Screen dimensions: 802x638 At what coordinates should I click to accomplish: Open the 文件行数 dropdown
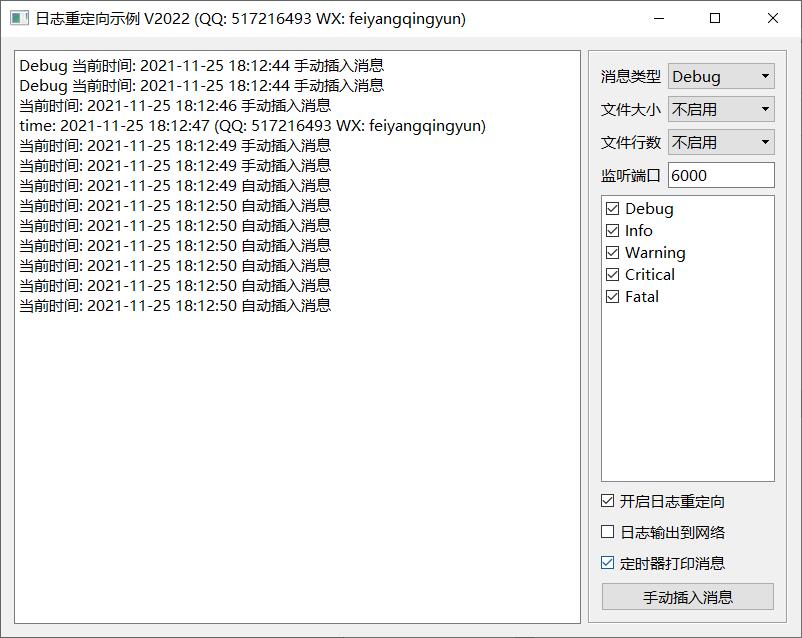pos(720,143)
